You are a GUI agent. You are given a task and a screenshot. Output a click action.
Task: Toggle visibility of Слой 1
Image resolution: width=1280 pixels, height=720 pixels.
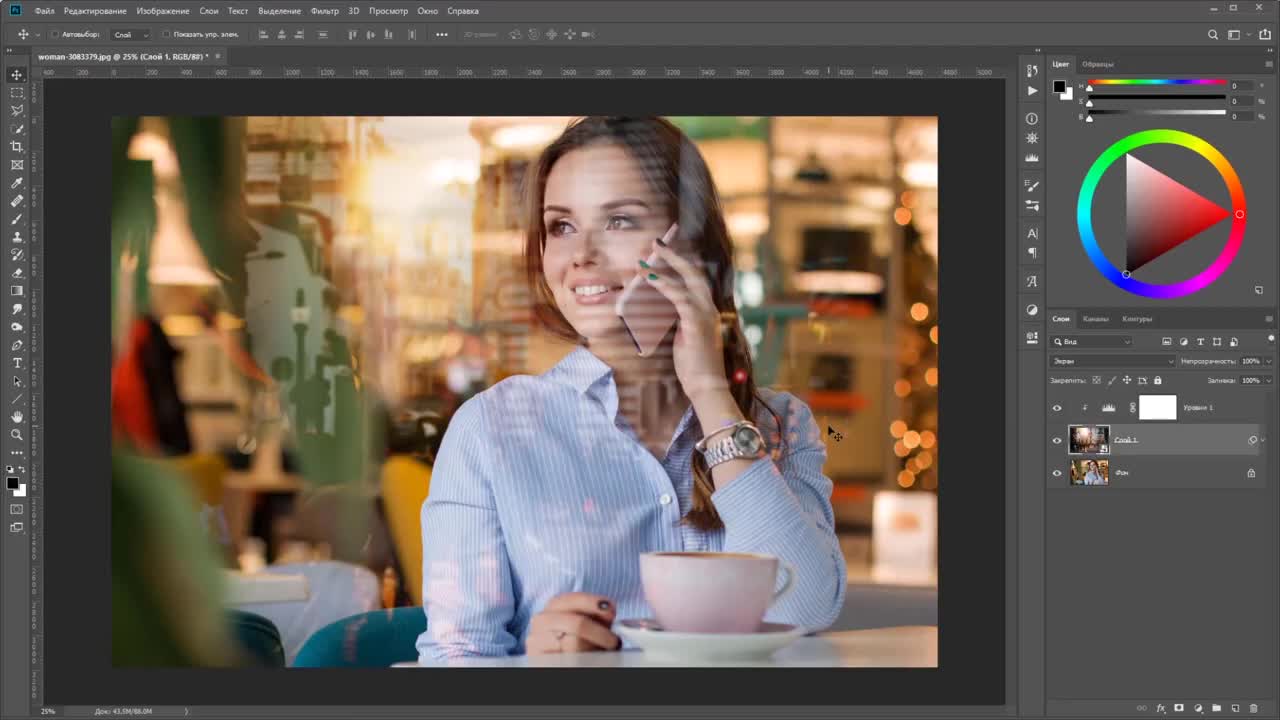(1057, 440)
